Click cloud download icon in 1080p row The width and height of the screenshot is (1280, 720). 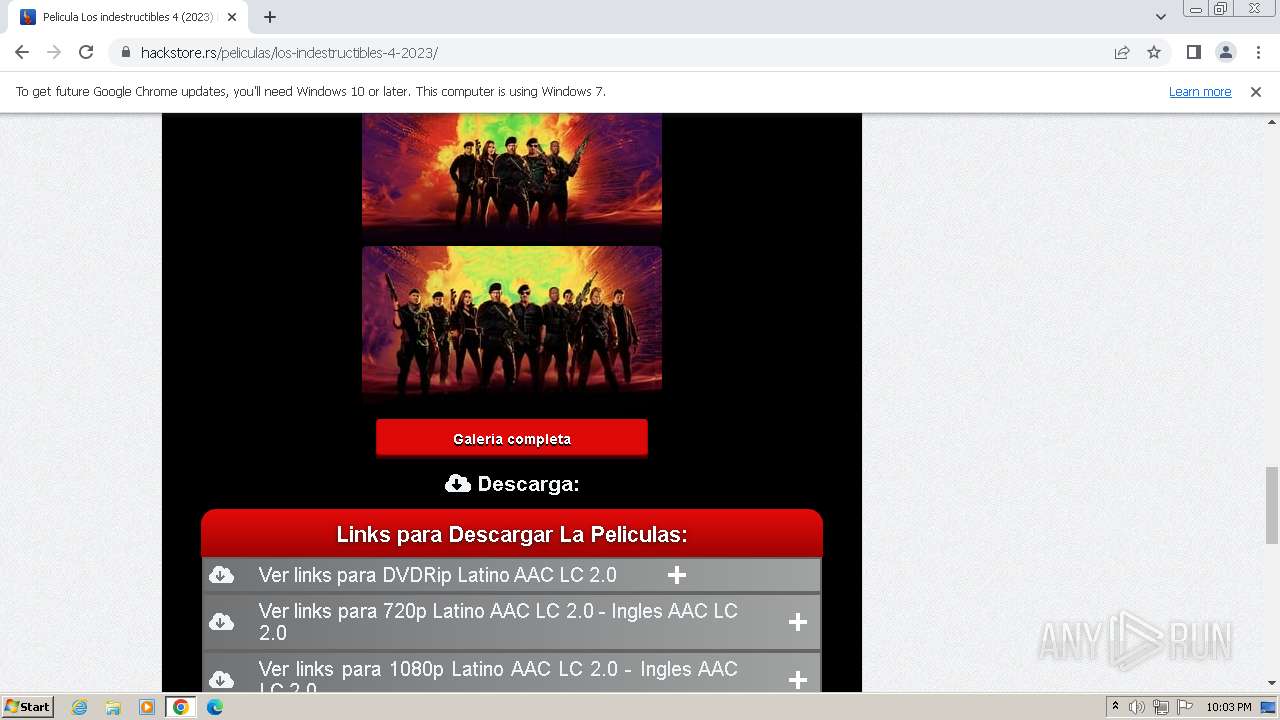(x=221, y=680)
